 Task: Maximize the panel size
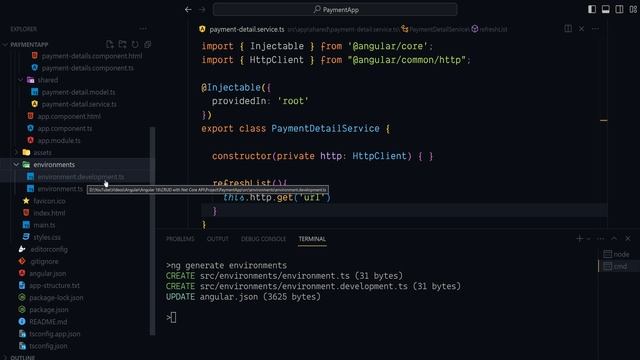[x=614, y=238]
